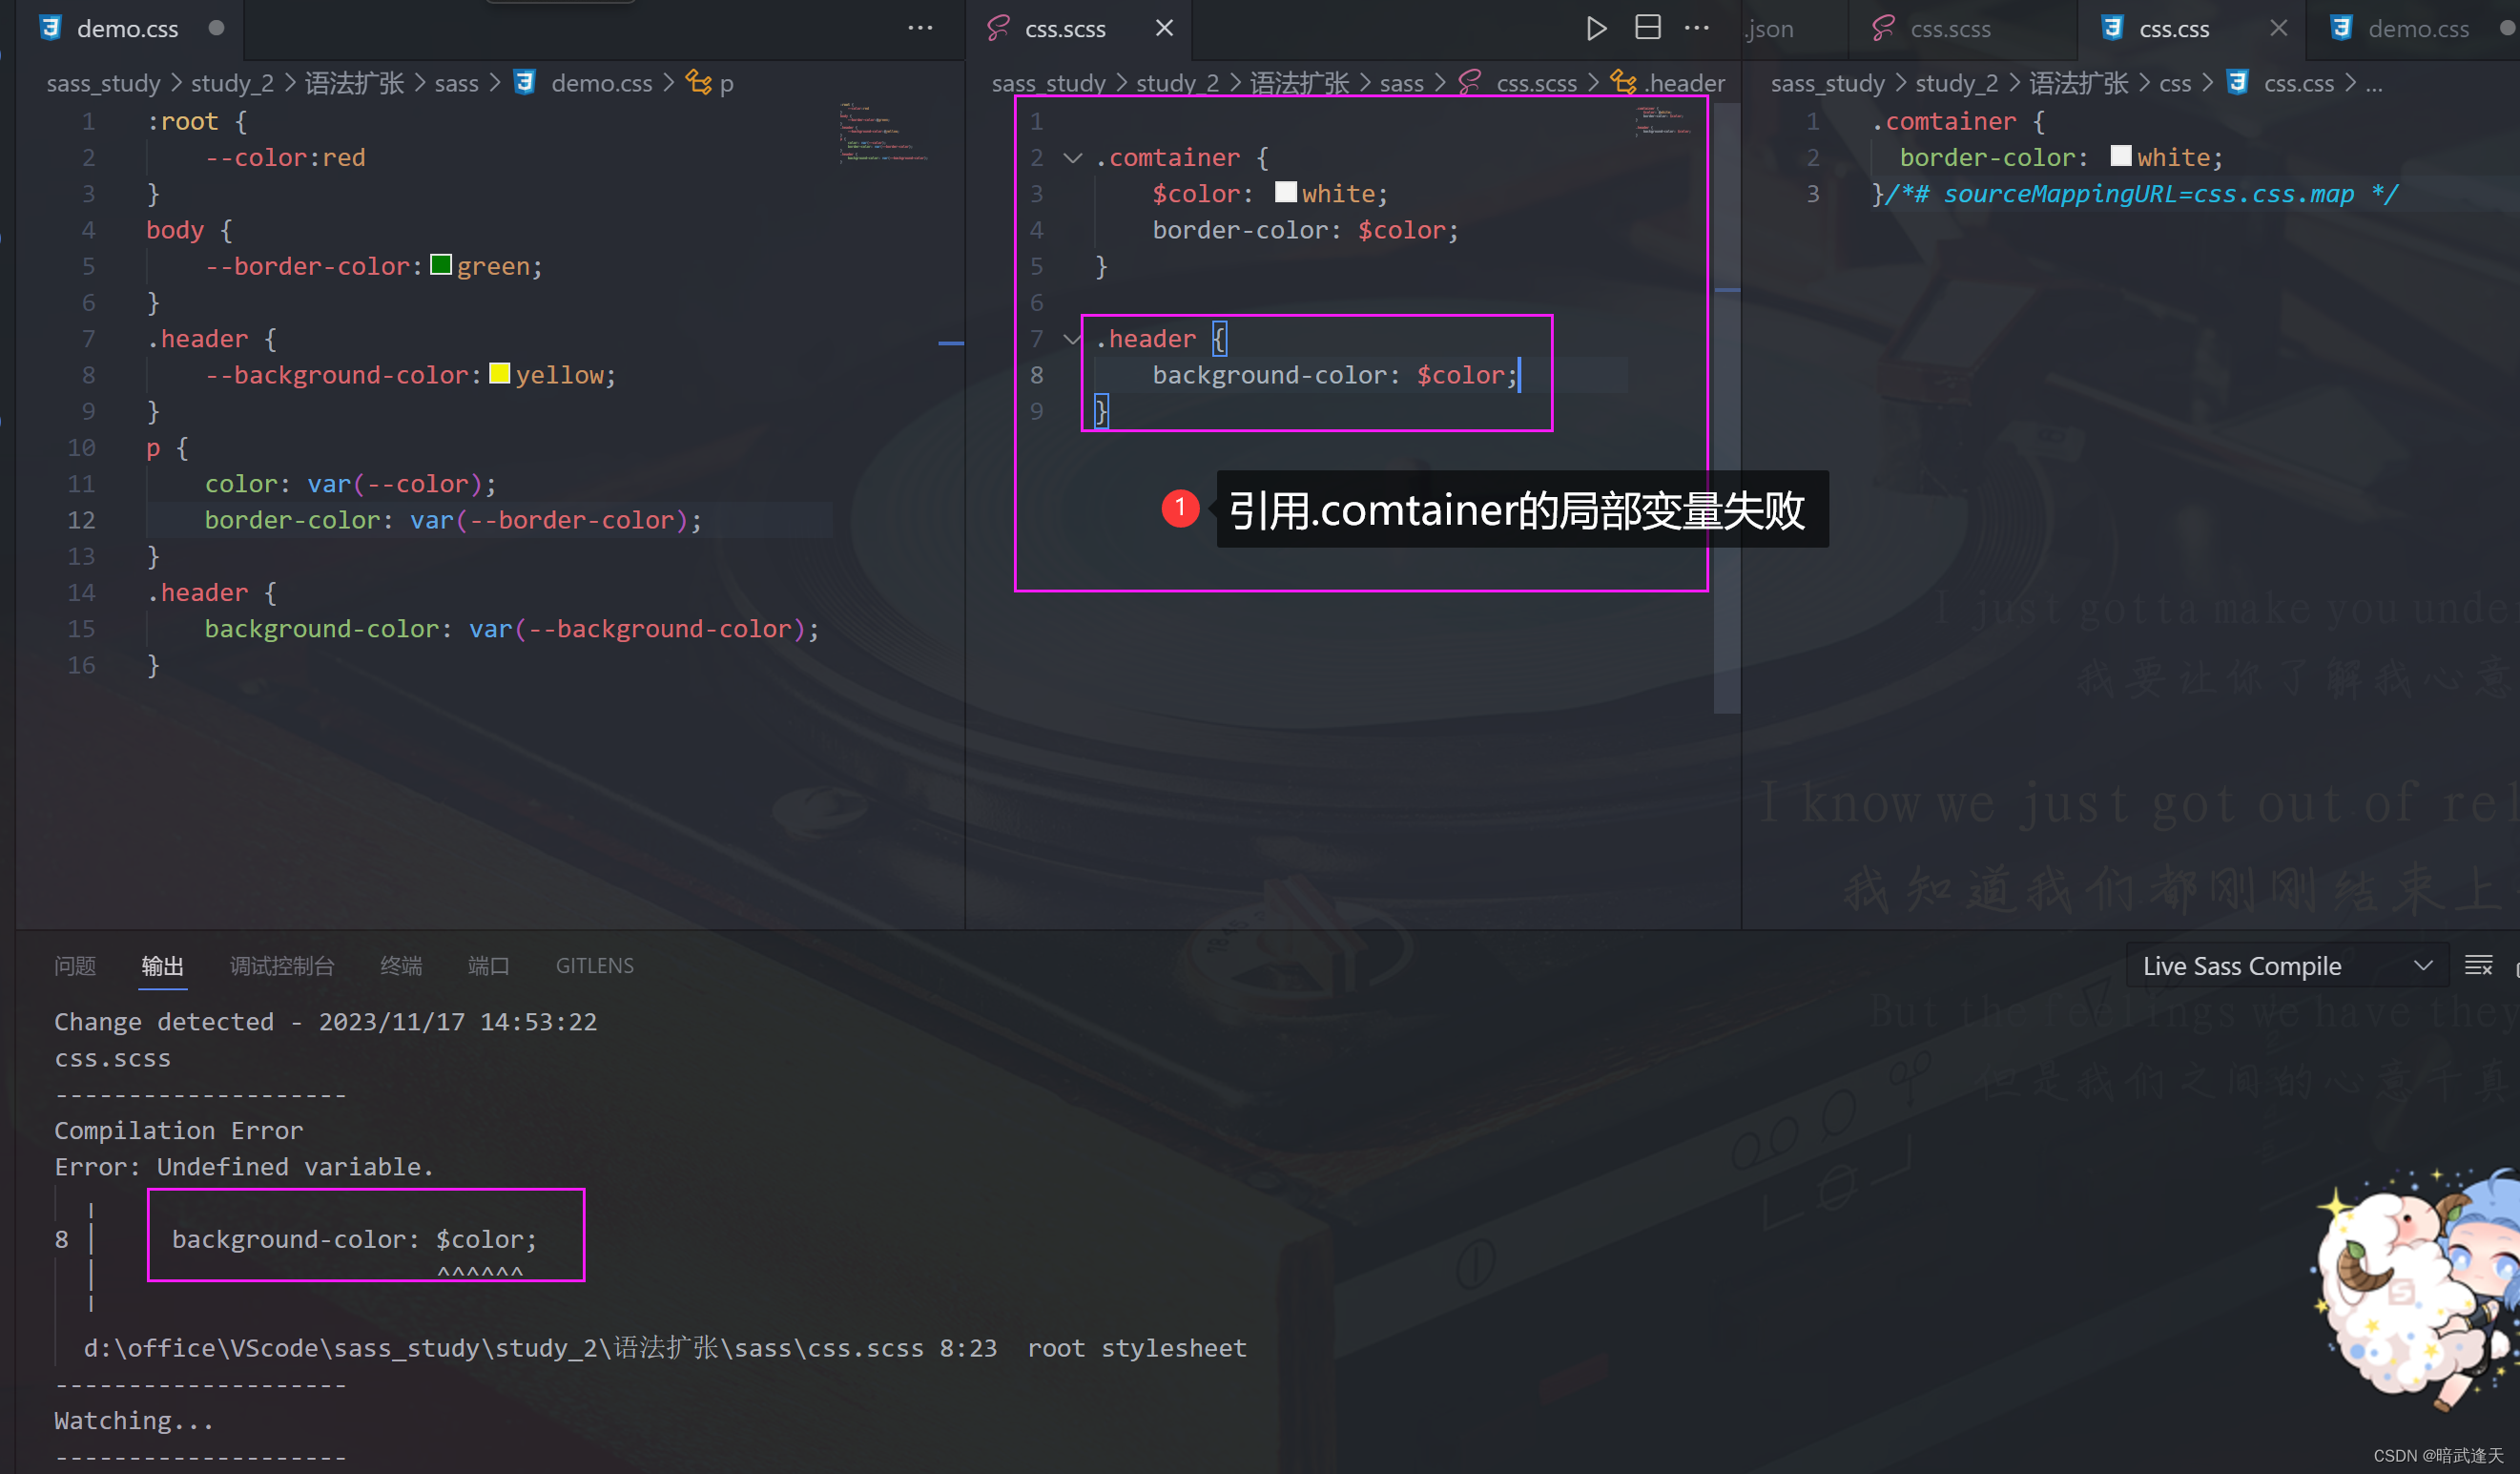Click the CSS icon on the css.css tab
This screenshot has width=2520, height=1474.
2112,28
